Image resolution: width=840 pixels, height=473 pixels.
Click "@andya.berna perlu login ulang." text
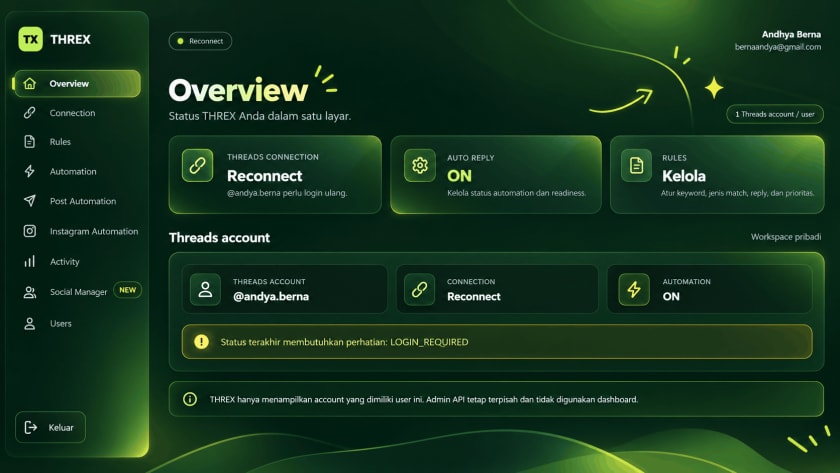pyautogui.click(x=287, y=193)
